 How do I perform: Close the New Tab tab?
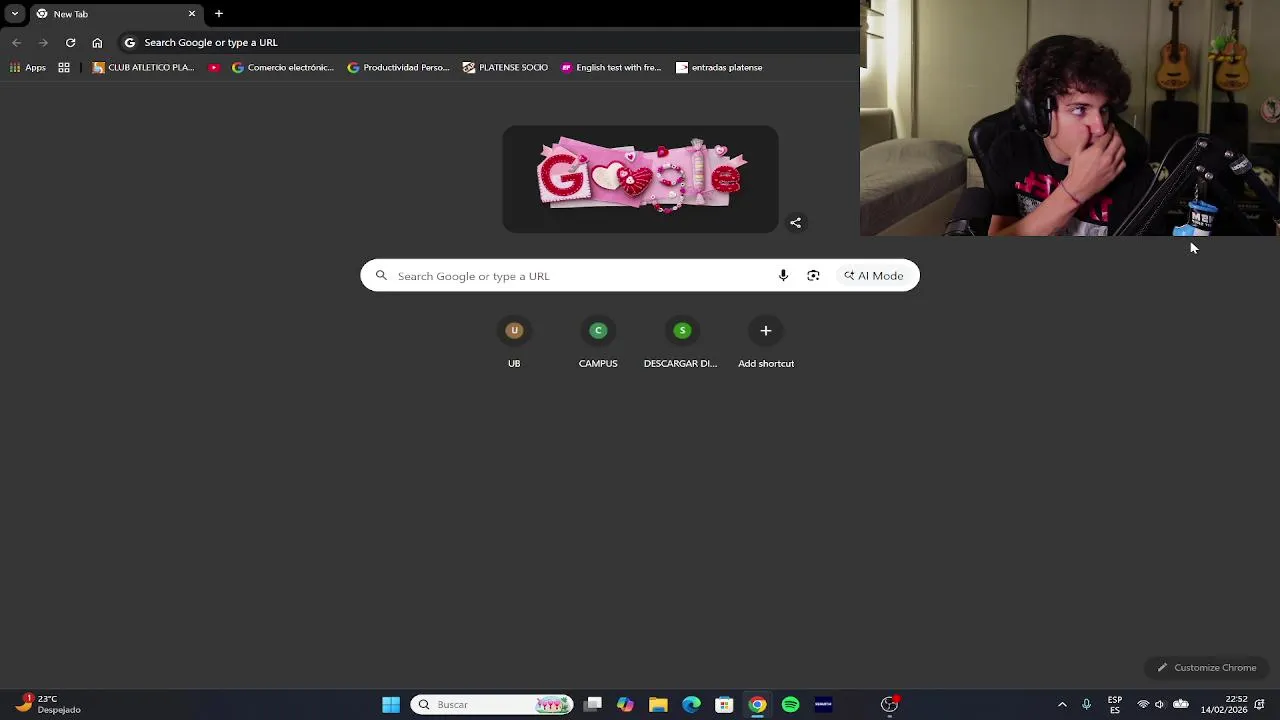coord(192,14)
